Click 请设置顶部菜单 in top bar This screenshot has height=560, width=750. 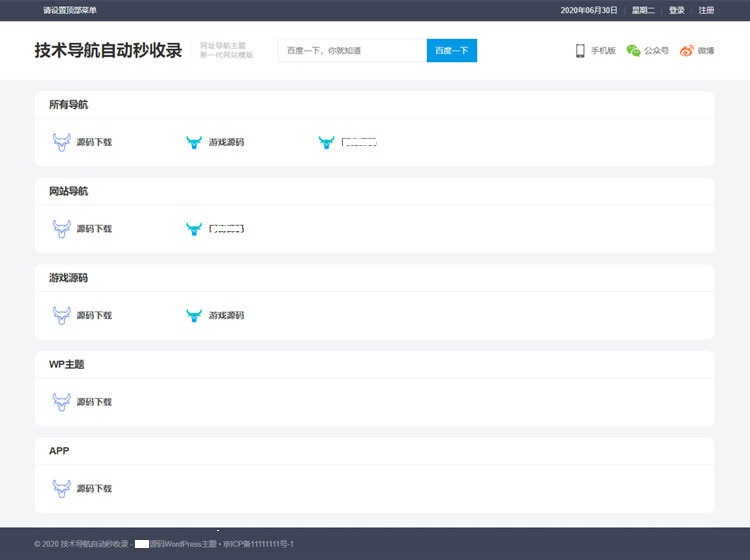(70, 10)
